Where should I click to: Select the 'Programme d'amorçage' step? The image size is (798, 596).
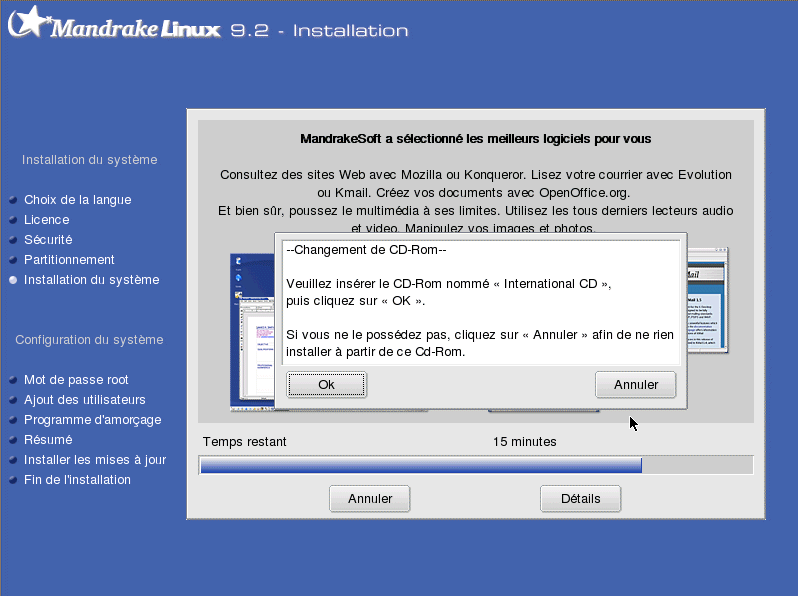pos(93,420)
